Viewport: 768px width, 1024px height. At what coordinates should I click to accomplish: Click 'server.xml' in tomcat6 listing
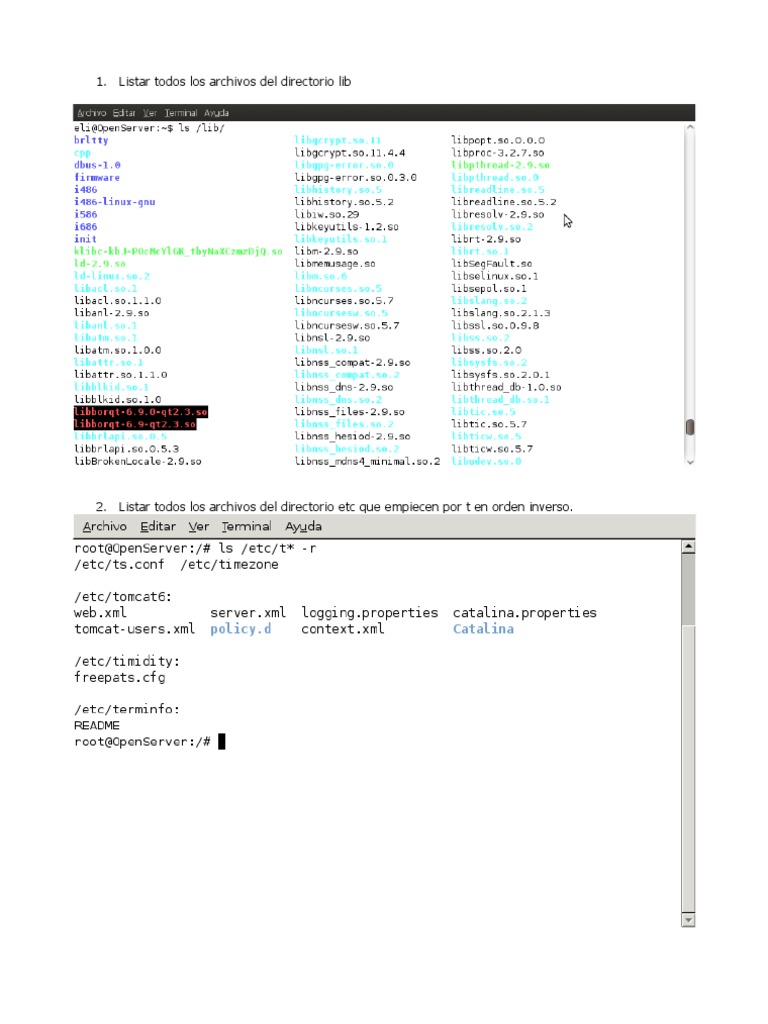click(x=248, y=613)
